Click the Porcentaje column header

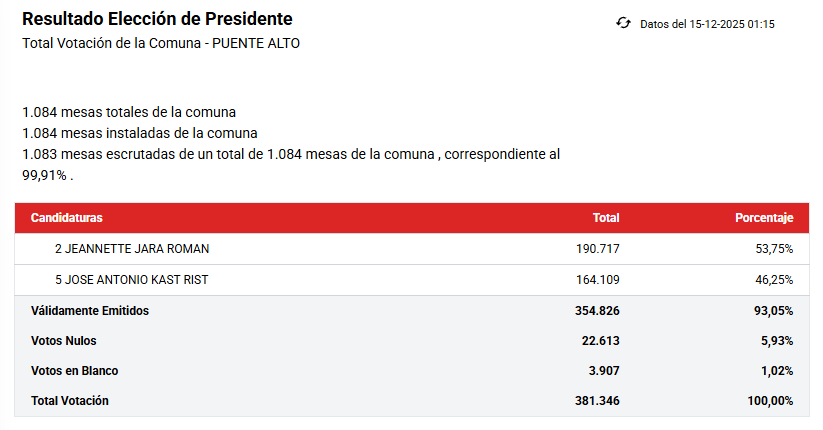click(x=764, y=218)
